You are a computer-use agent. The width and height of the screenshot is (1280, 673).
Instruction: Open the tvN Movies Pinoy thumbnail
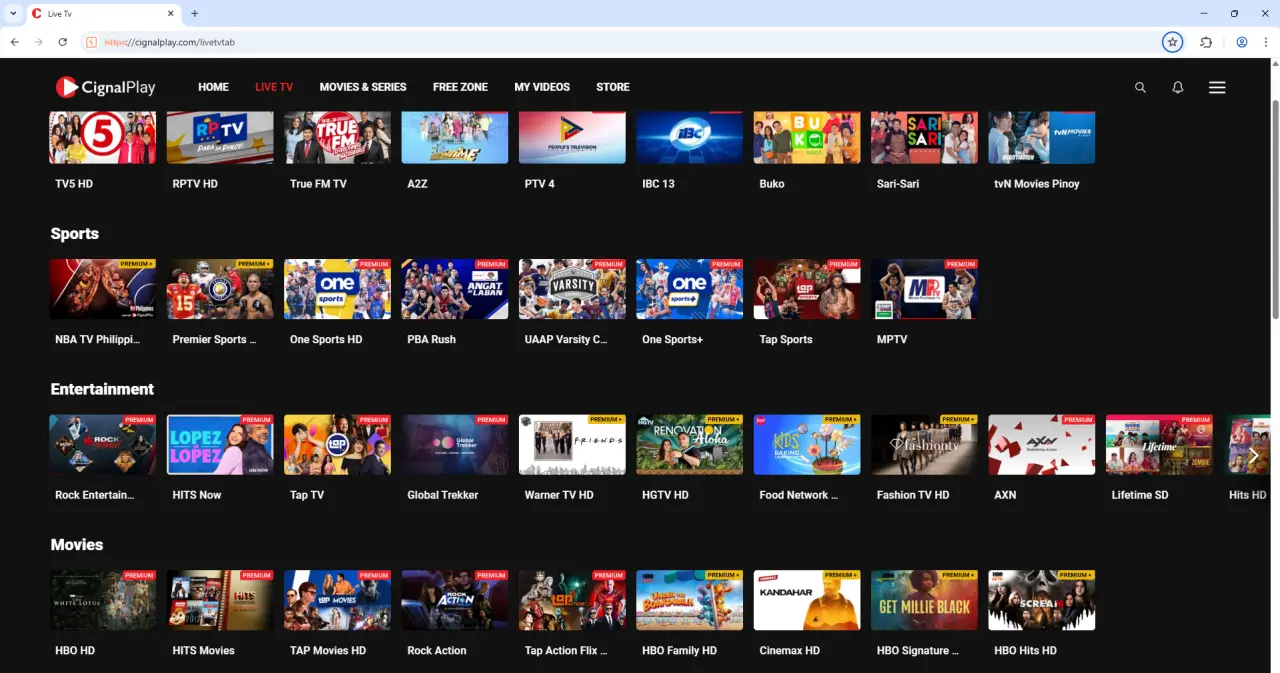click(x=1042, y=137)
